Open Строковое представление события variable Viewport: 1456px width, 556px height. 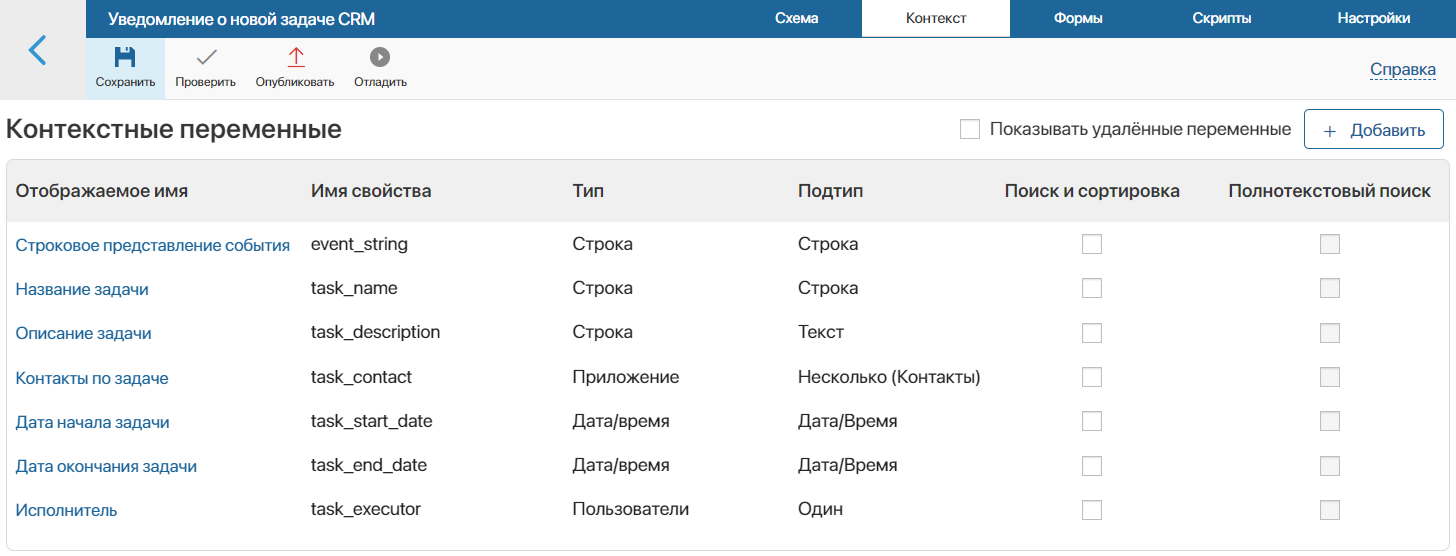coord(153,245)
